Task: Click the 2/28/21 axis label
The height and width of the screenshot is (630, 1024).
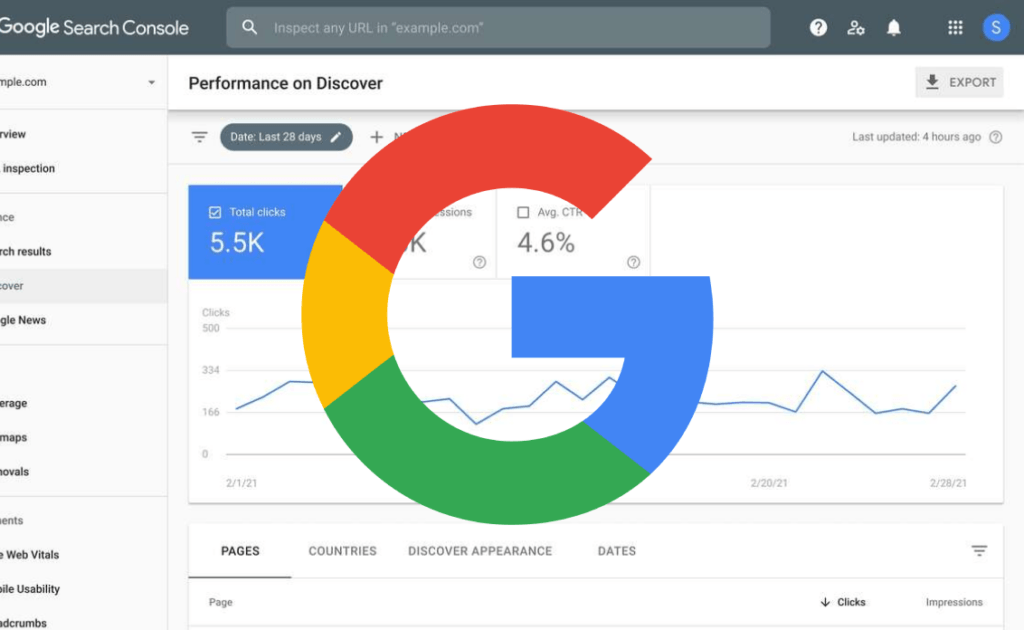Action: [948, 483]
